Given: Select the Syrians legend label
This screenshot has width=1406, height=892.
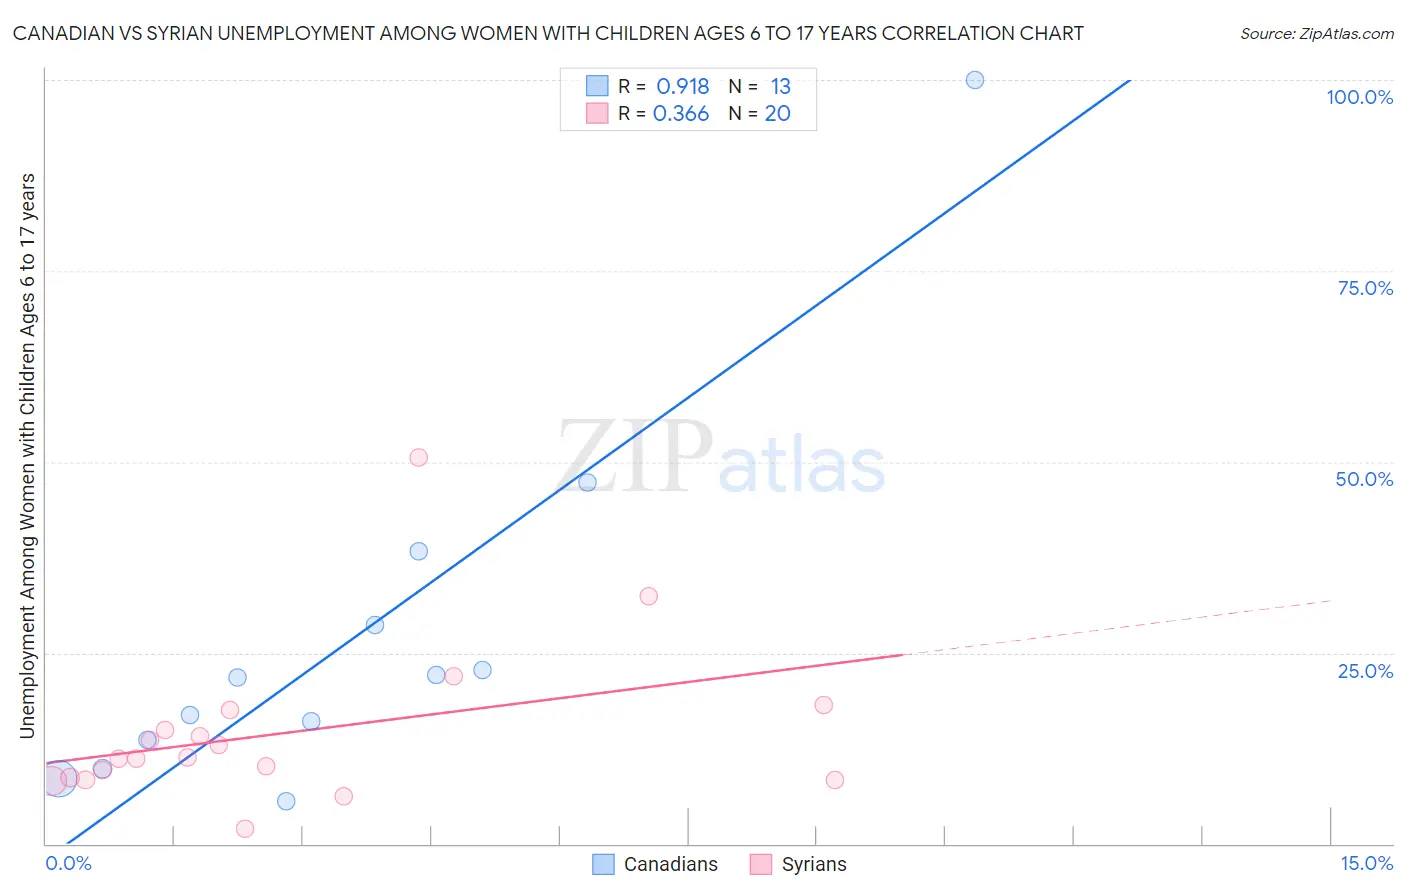Looking at the screenshot, I should (814, 864).
